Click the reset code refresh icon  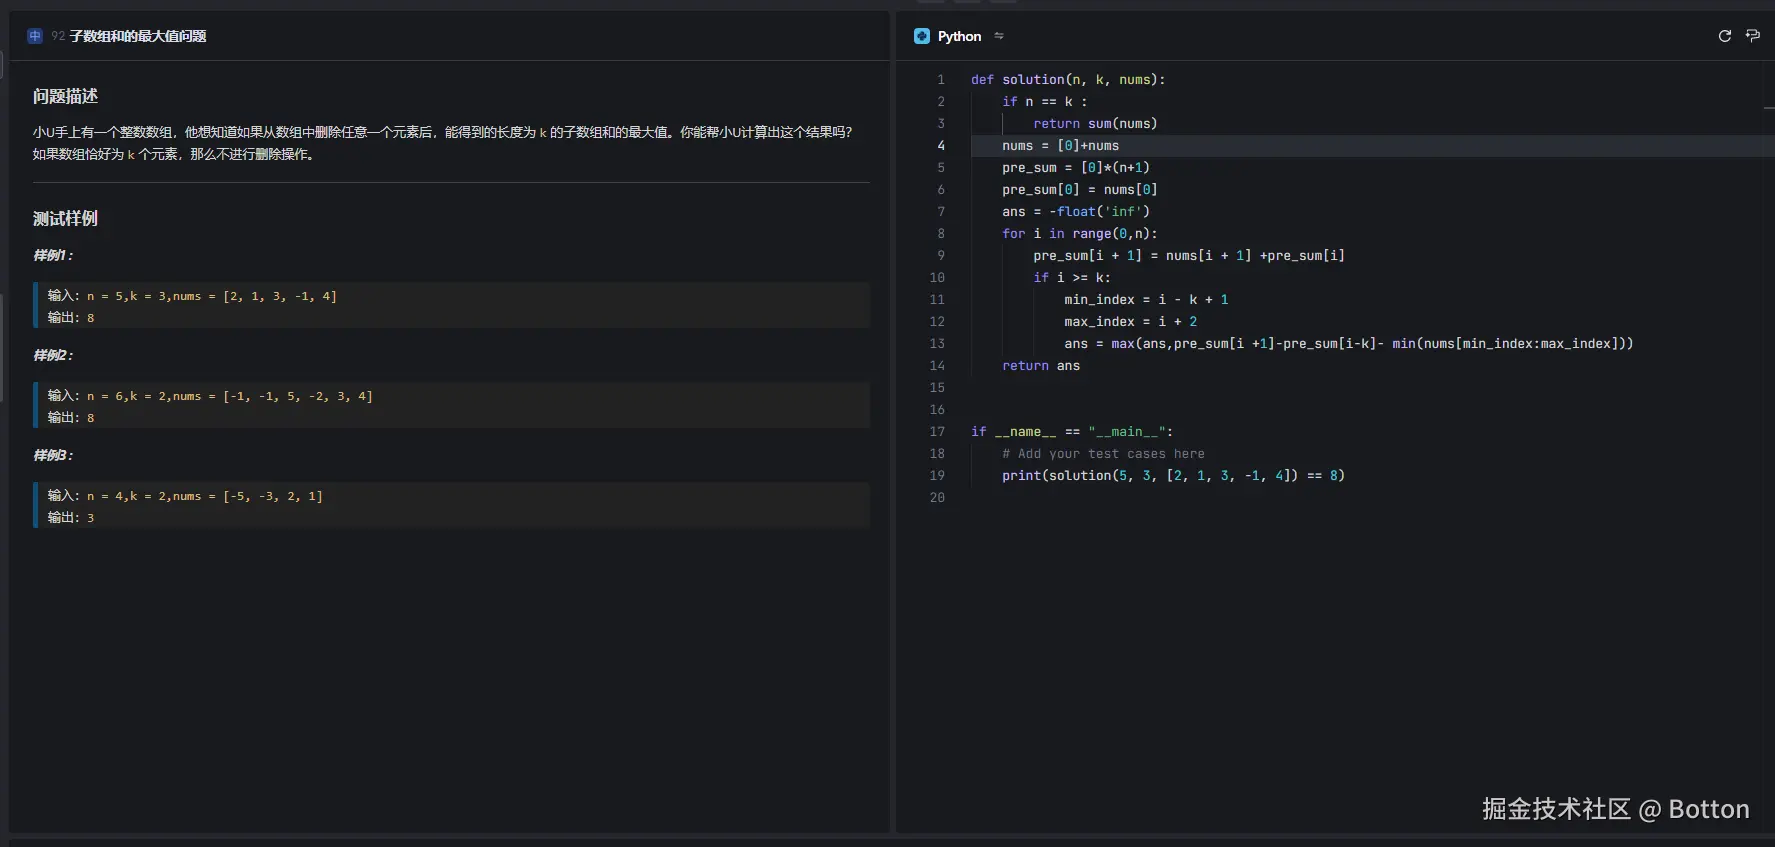(x=1724, y=36)
